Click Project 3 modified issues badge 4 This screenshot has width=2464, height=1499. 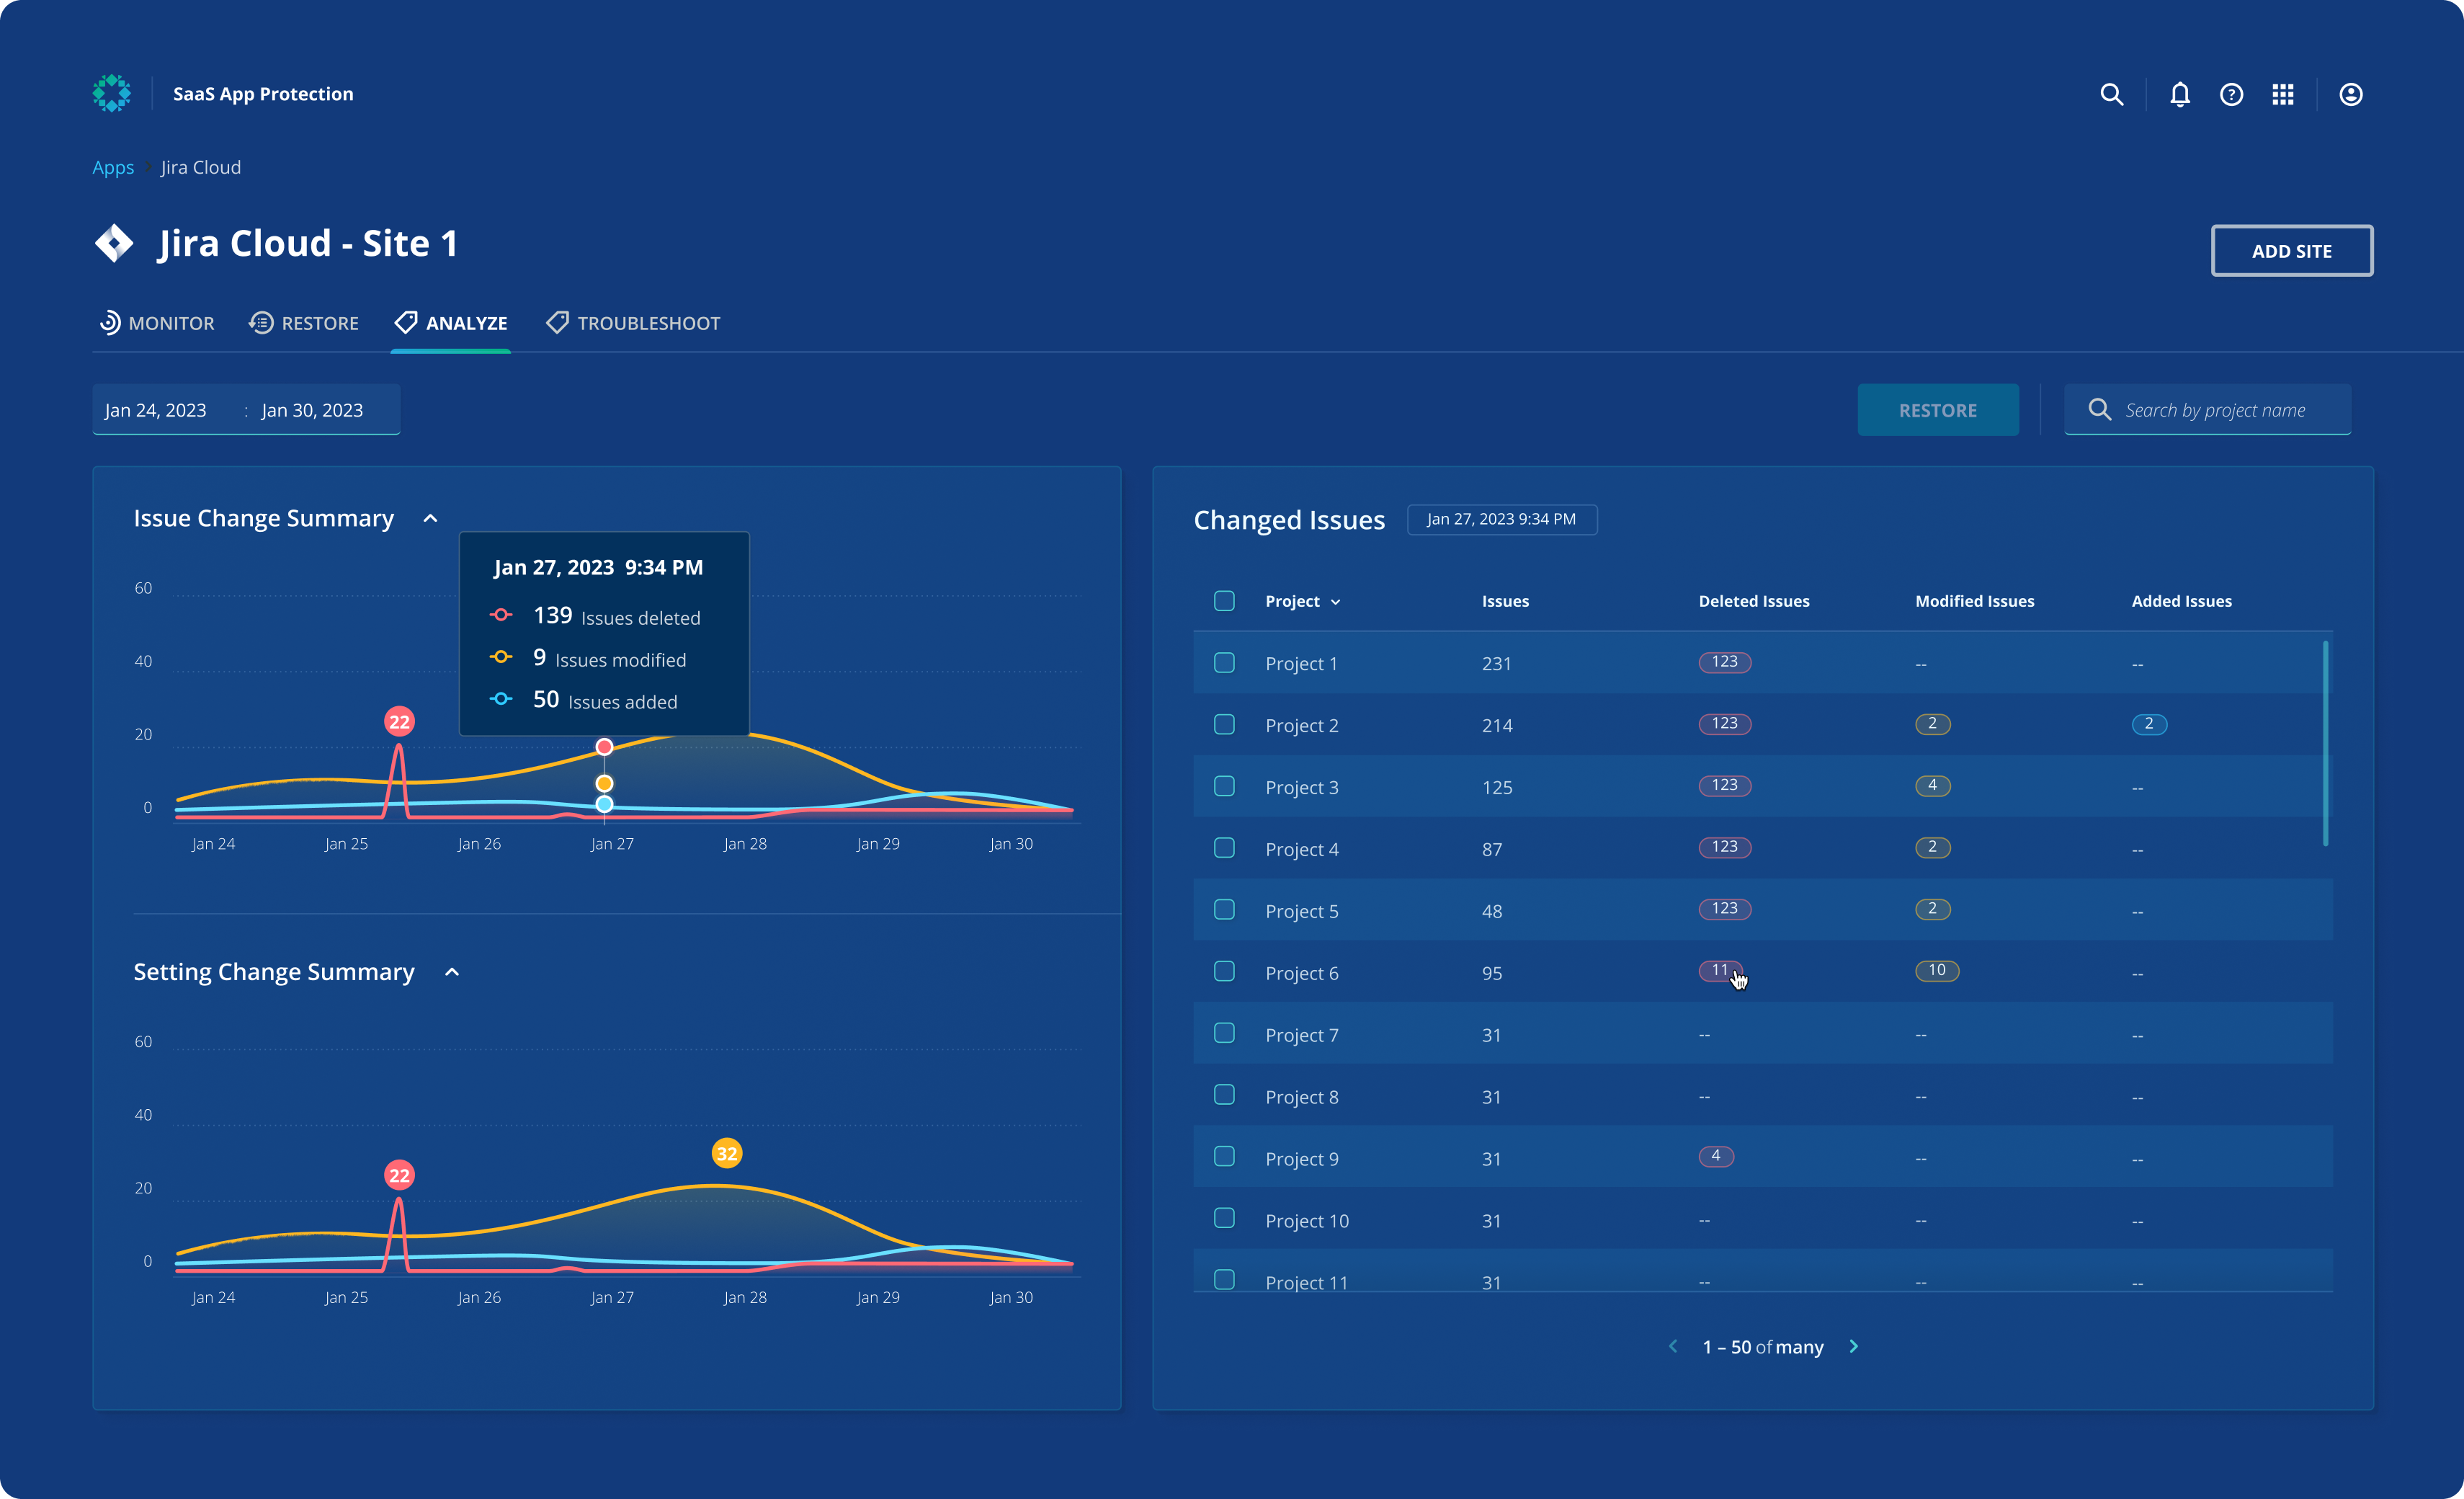click(x=1932, y=786)
